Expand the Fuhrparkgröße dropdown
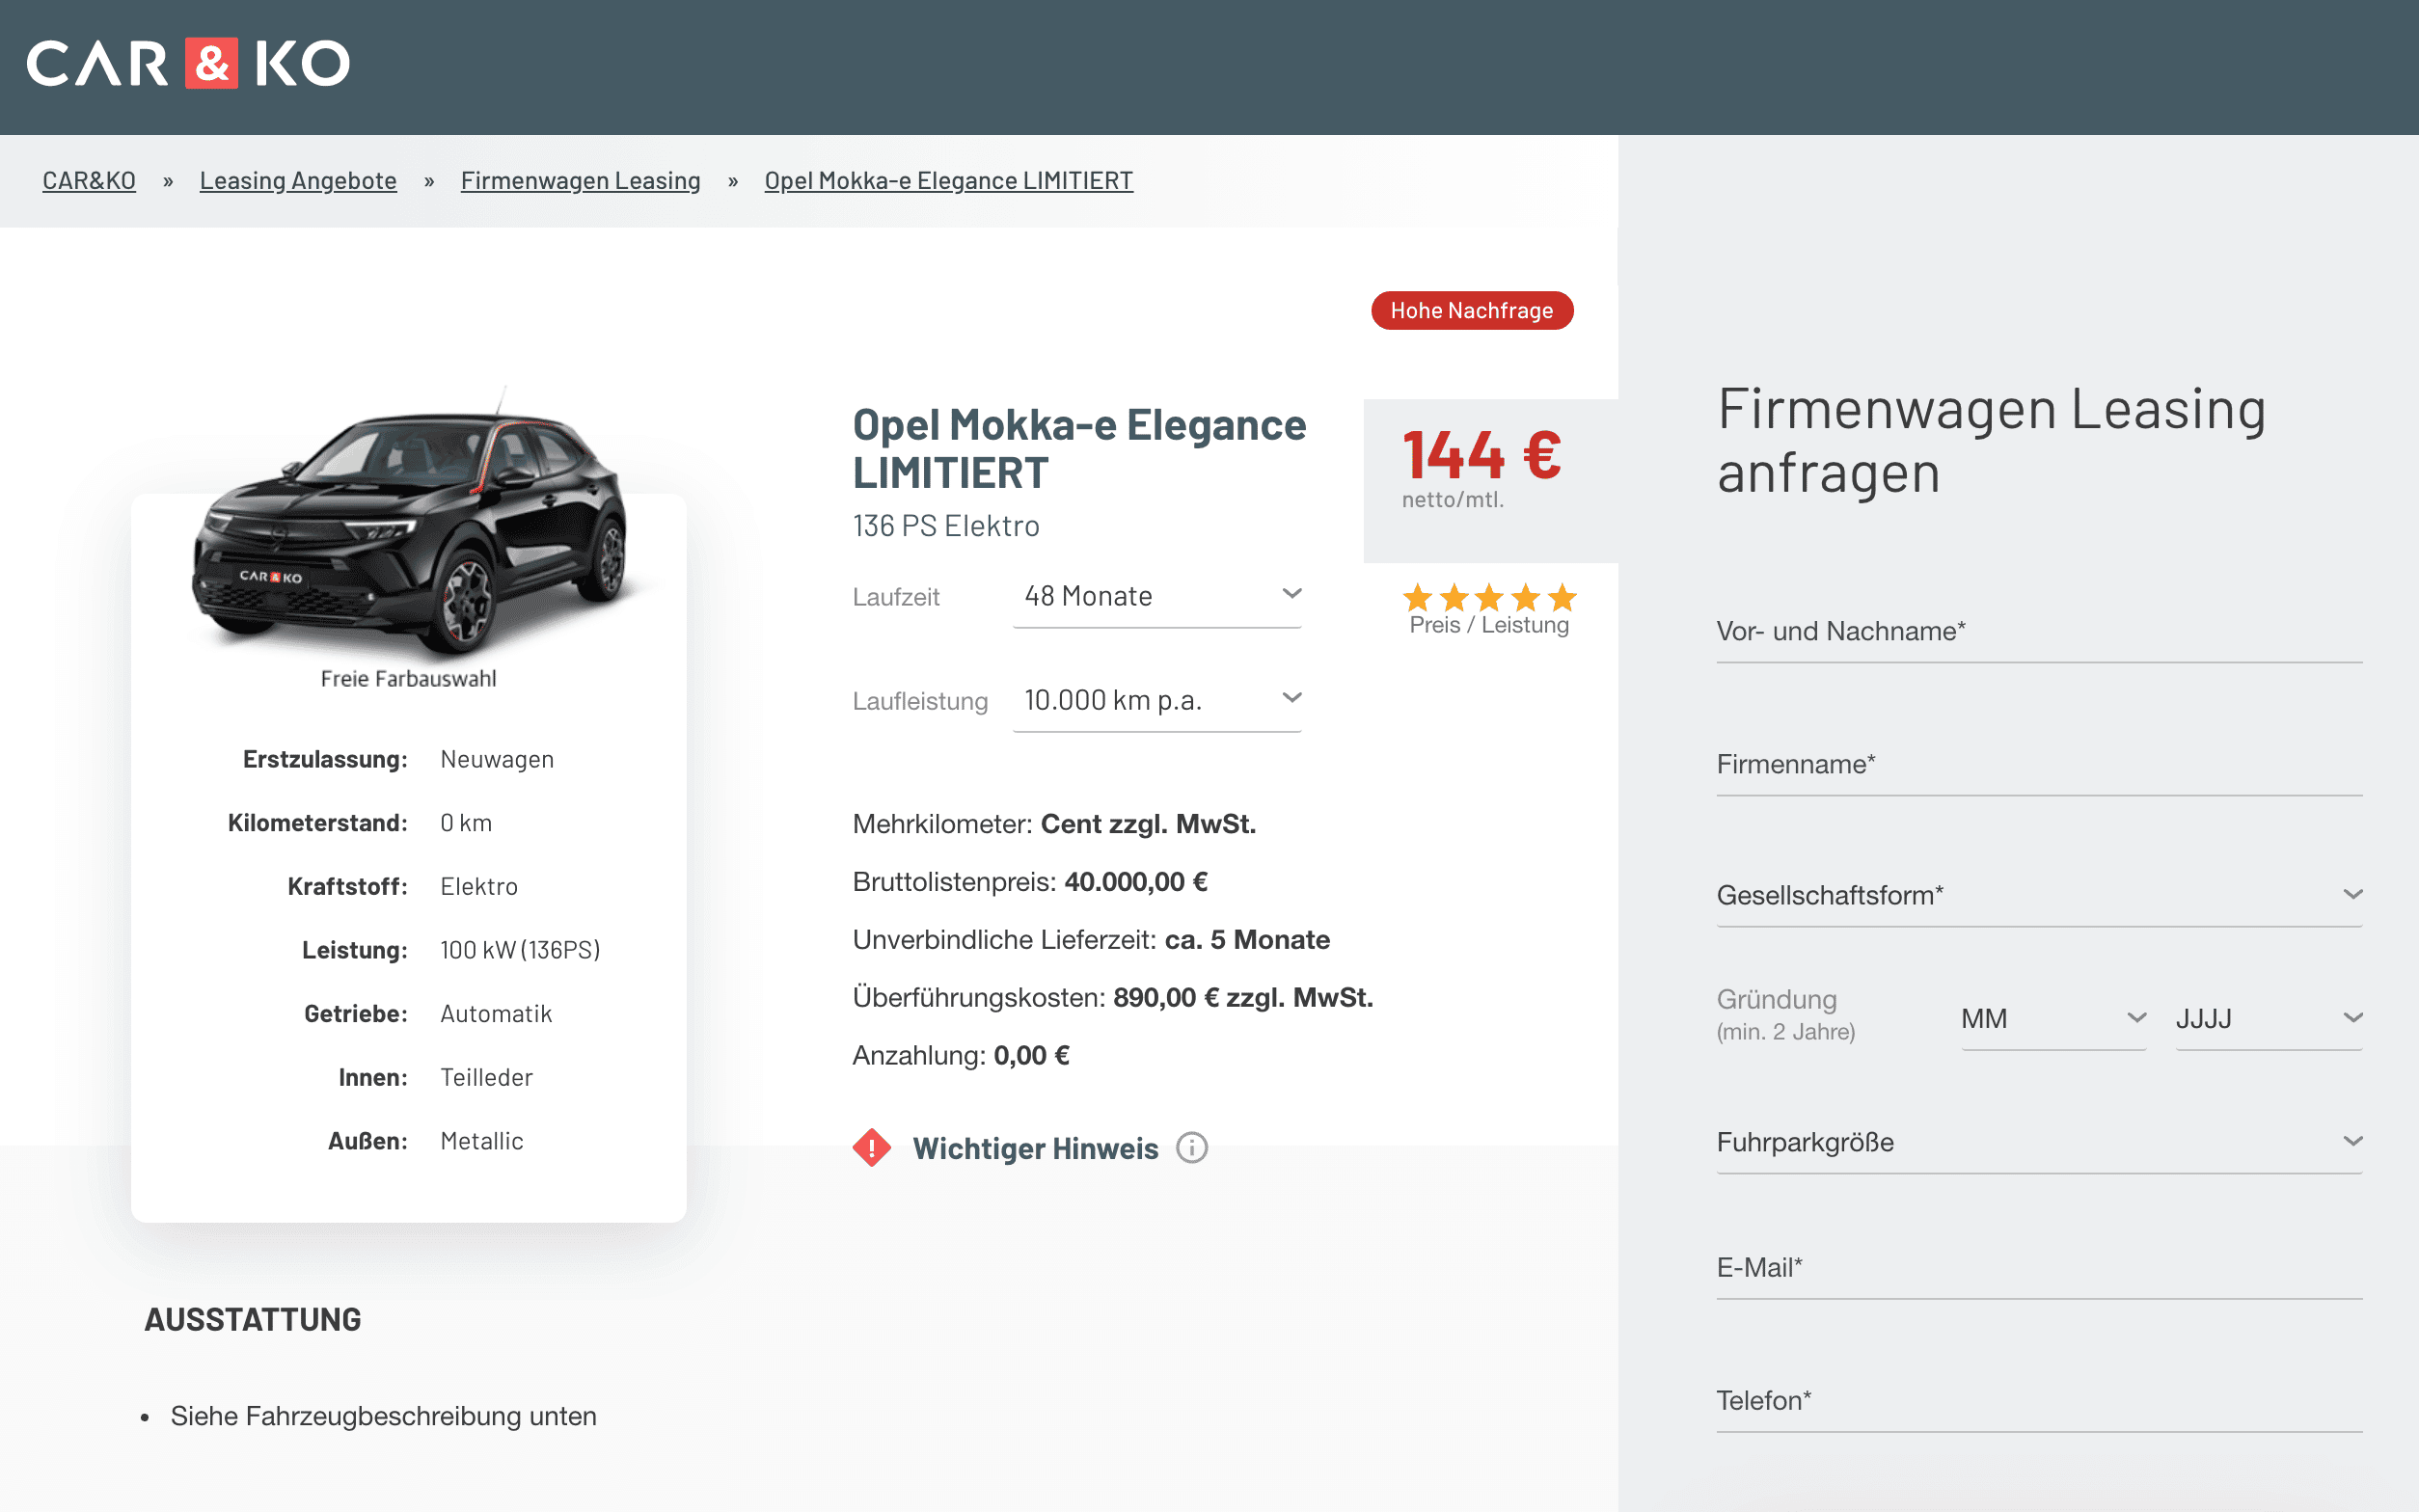Viewport: 2419px width, 1512px height. 2039,1142
